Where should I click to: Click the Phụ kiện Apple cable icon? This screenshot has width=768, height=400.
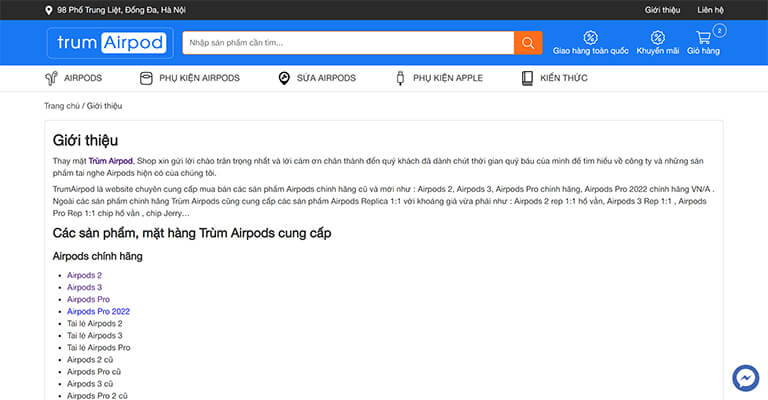tap(400, 78)
